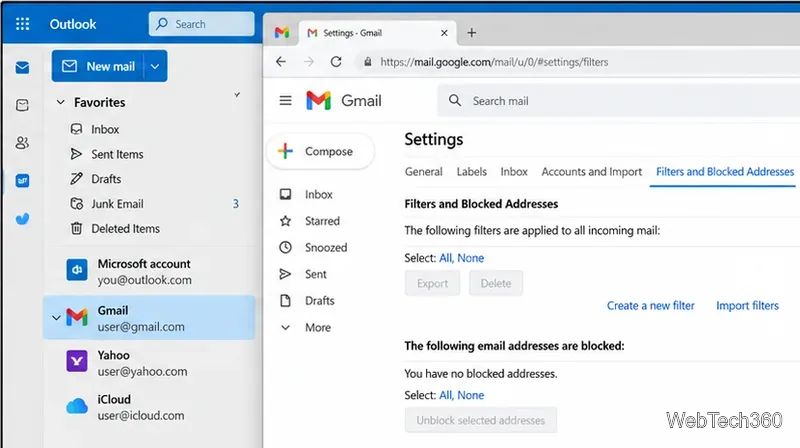Click the small chevron right of the Favorites header
The image size is (800, 448).
click(237, 95)
